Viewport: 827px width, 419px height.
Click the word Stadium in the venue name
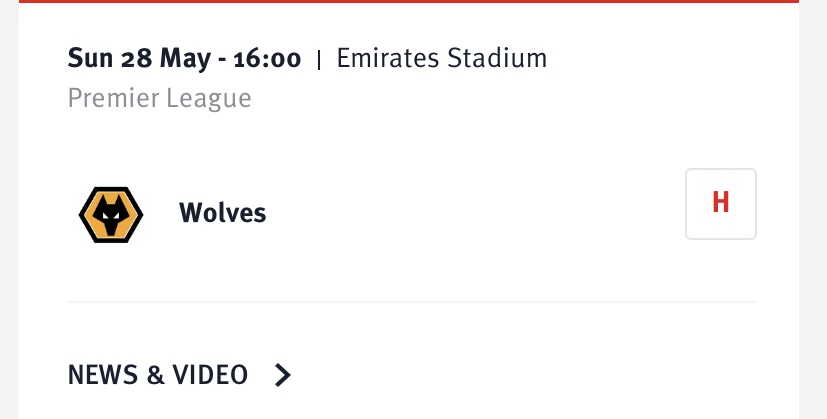pos(497,58)
